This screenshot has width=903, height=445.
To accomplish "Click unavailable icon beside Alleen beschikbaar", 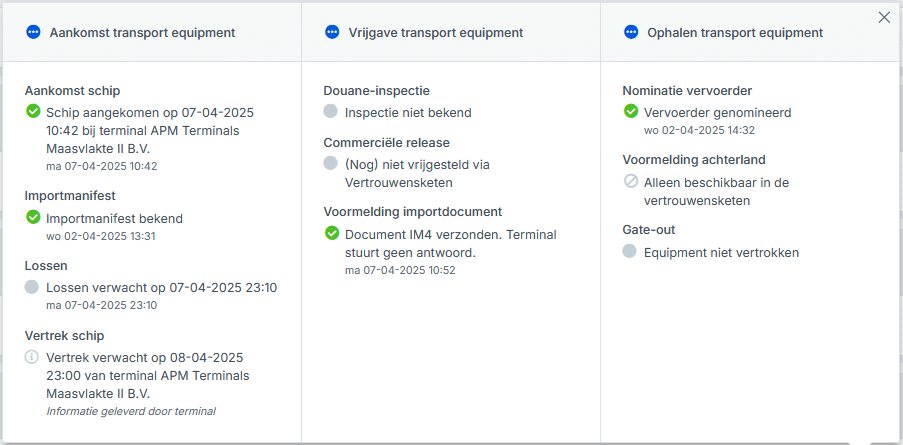I will [631, 181].
